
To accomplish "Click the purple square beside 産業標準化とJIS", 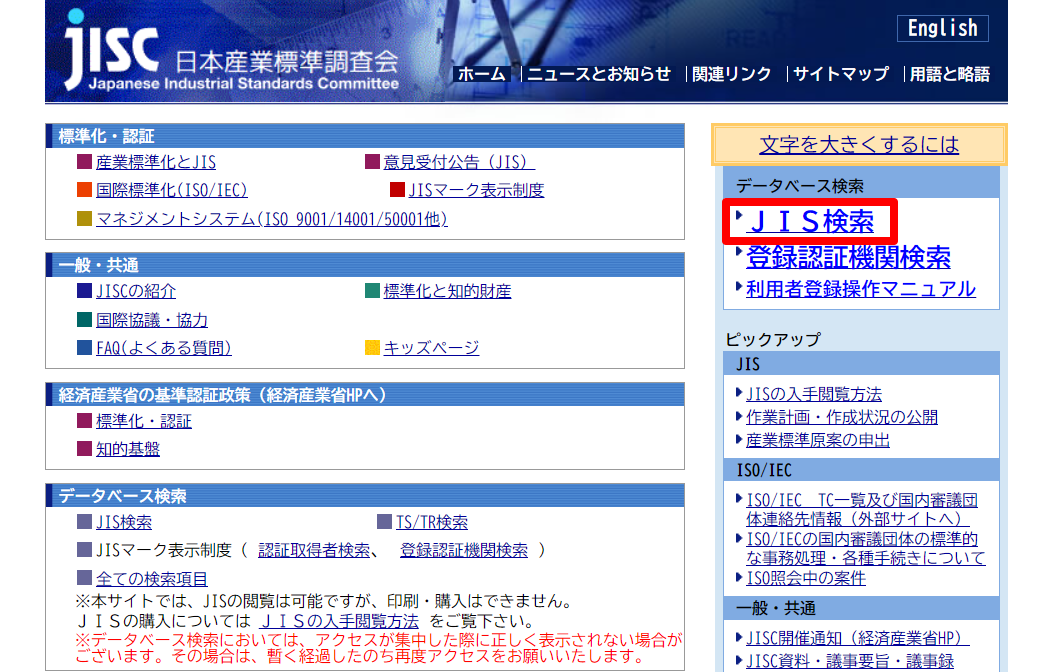I will [84, 162].
